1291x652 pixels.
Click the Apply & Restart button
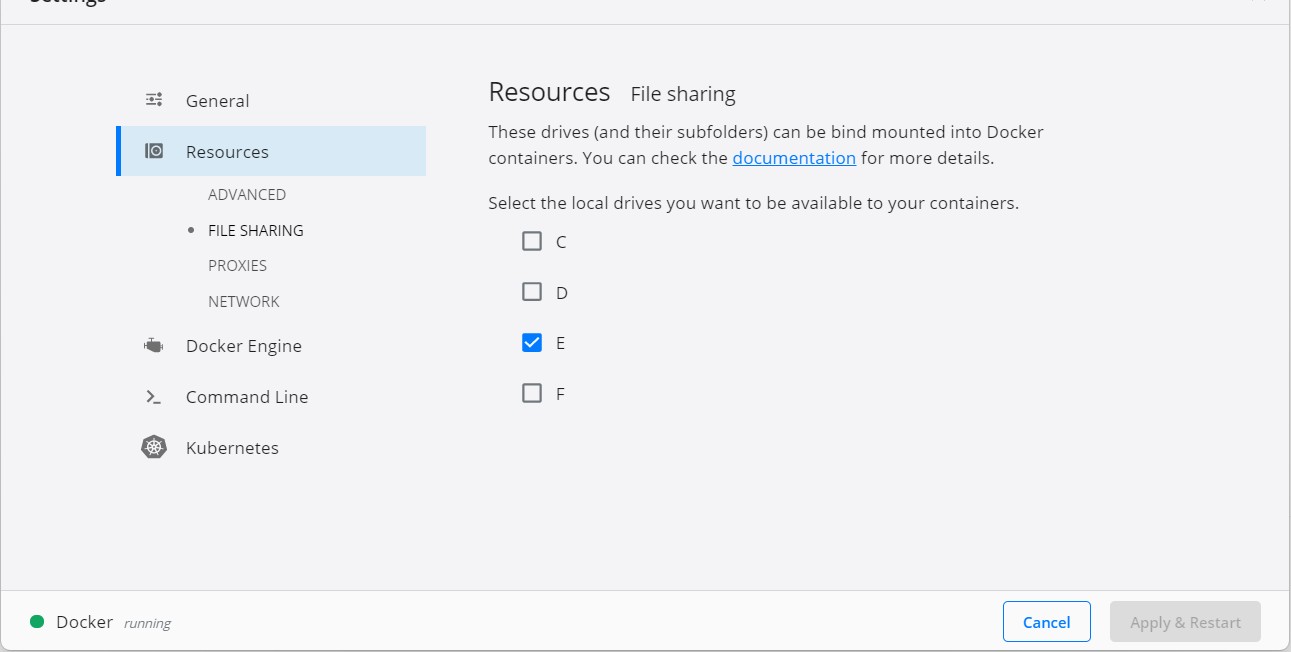pyautogui.click(x=1185, y=622)
